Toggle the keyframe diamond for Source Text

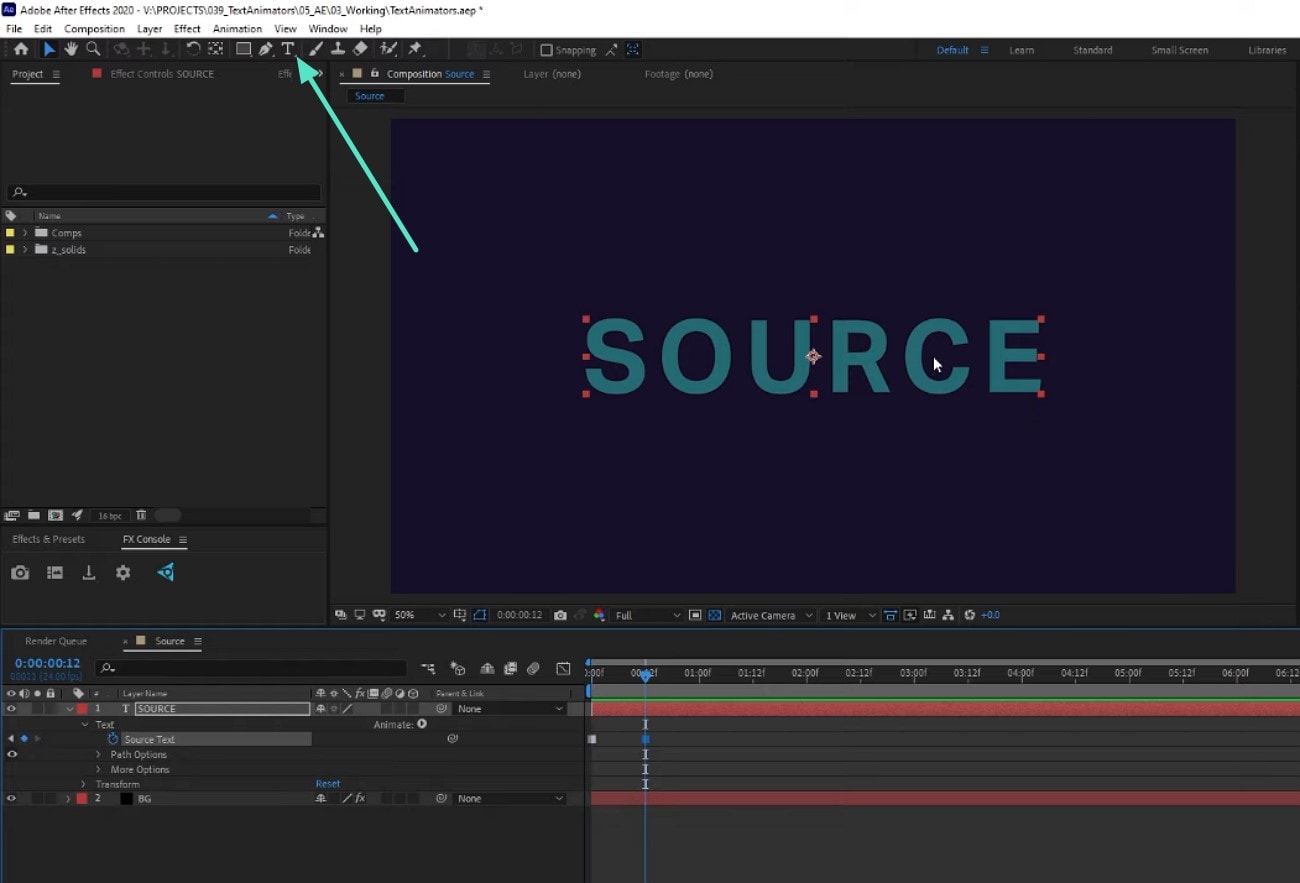point(24,739)
